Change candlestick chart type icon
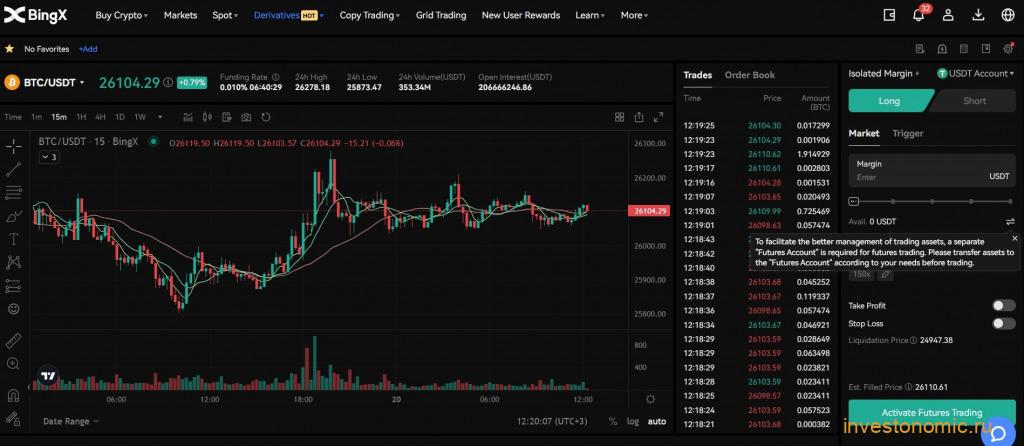The width and height of the screenshot is (1024, 446). pyautogui.click(x=208, y=117)
